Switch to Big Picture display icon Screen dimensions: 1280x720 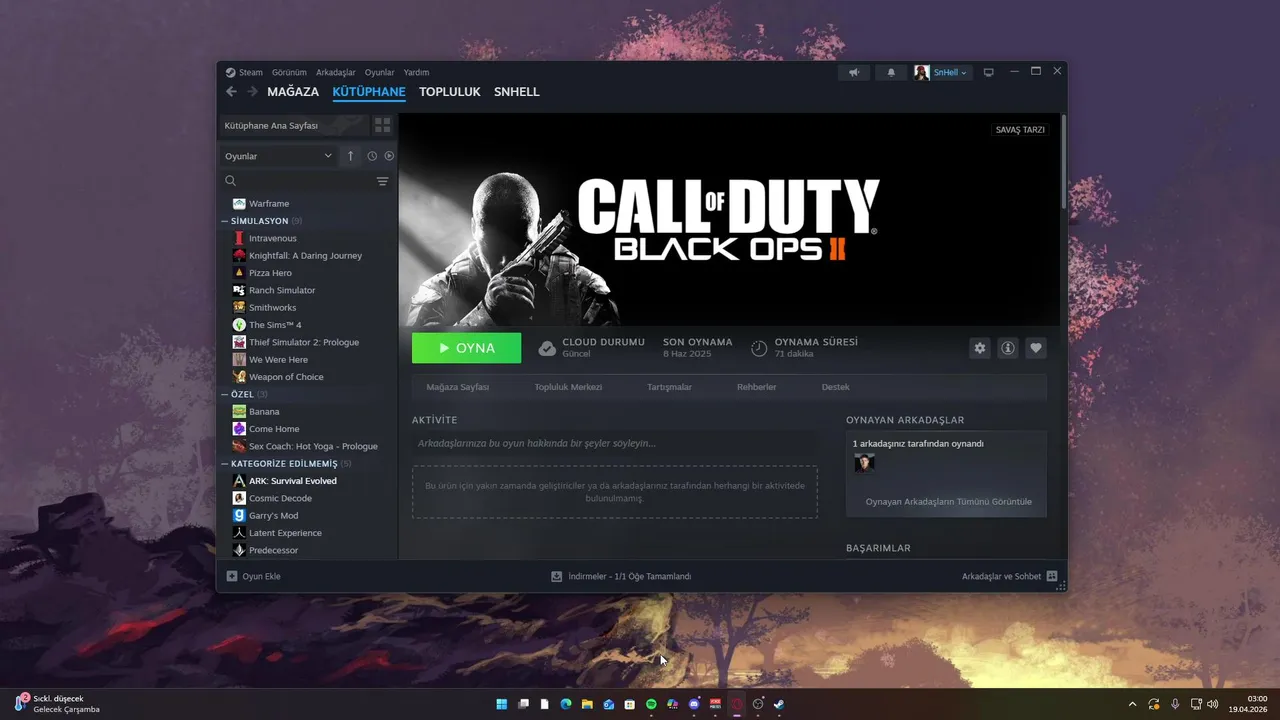[989, 72]
